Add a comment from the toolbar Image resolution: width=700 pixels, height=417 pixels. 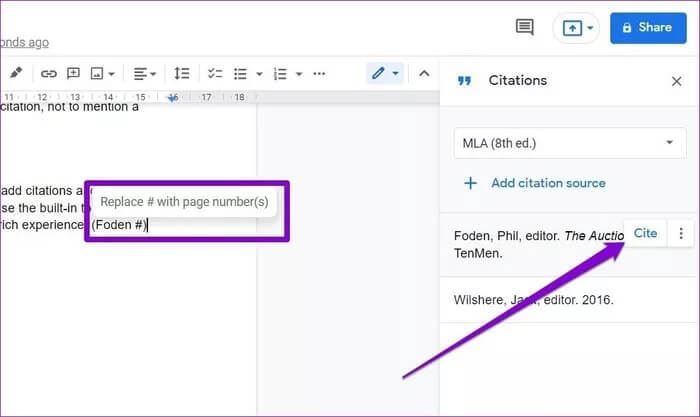tap(73, 73)
